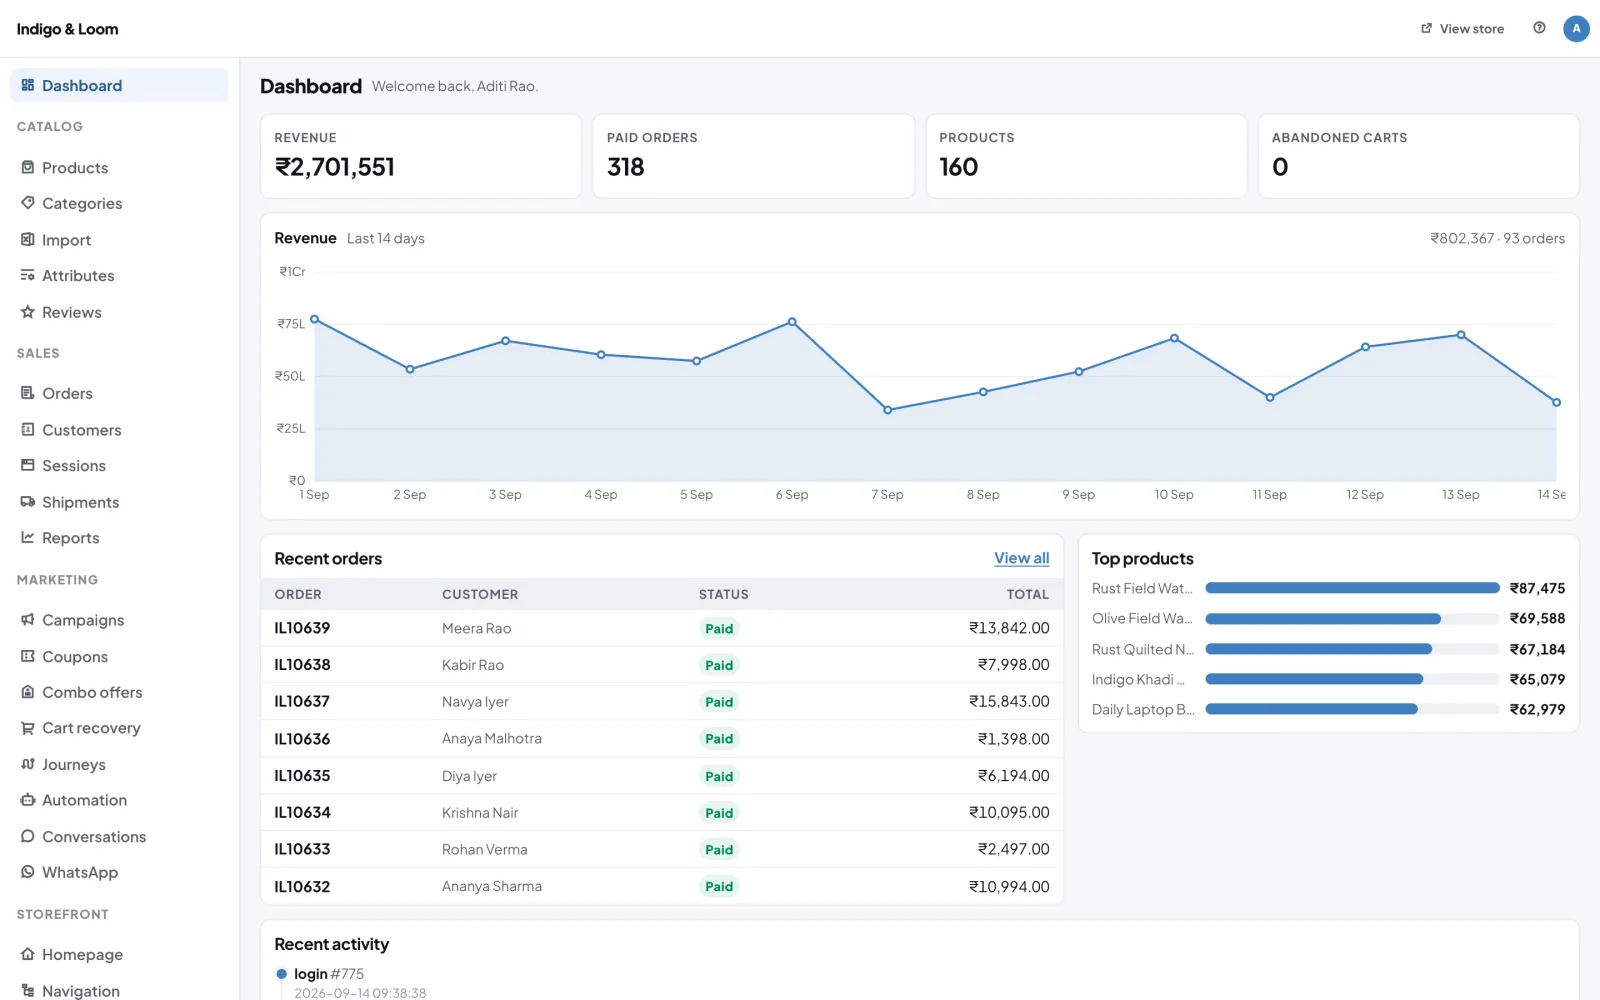1600x1000 pixels.
Task: Click the TOTAL column header
Action: click(1028, 594)
